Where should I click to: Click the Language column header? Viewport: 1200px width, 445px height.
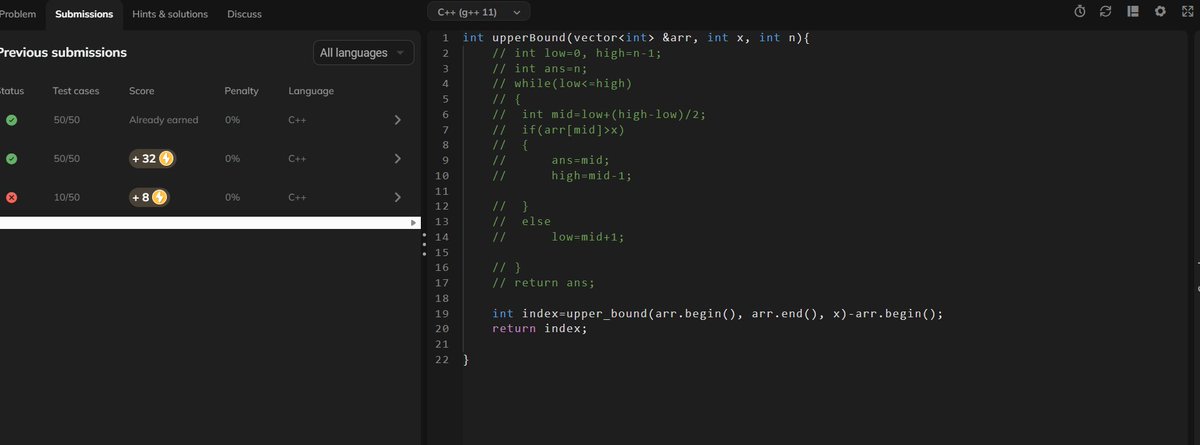click(x=311, y=91)
